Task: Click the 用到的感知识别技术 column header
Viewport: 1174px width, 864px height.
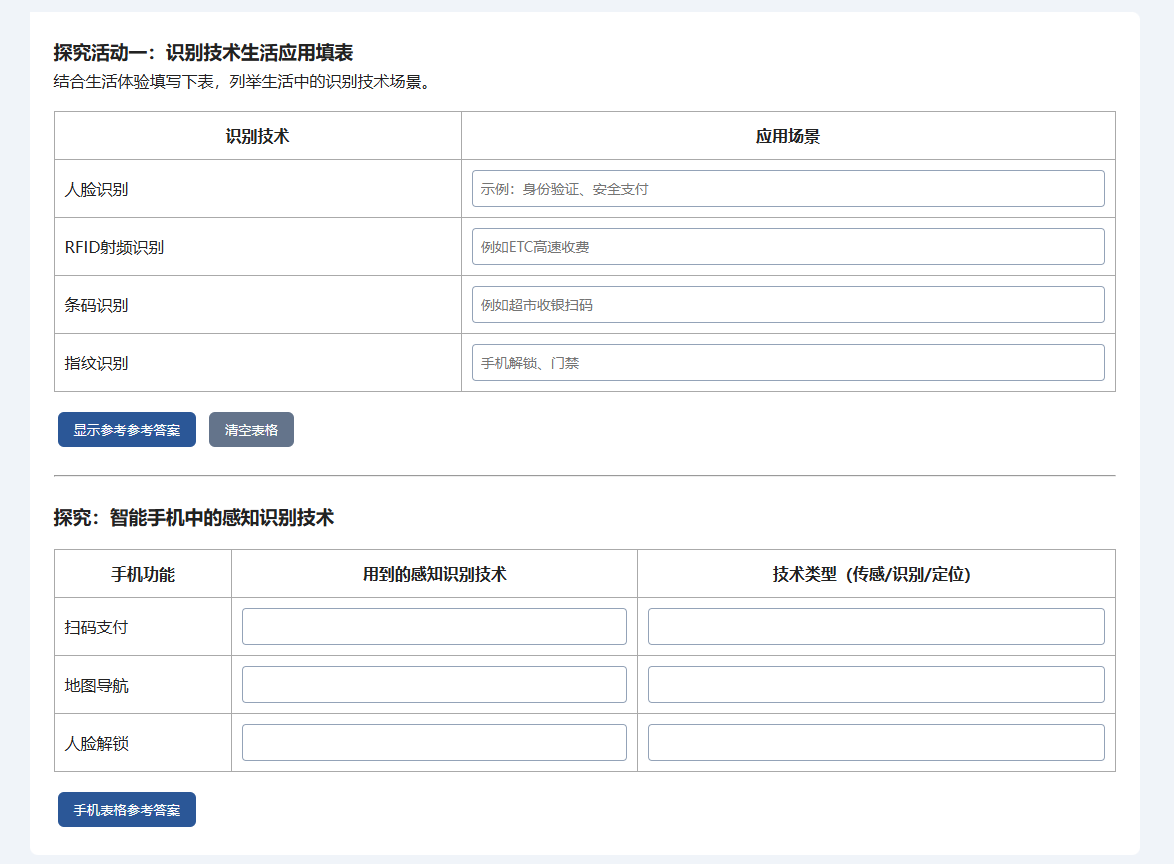Action: coord(434,574)
